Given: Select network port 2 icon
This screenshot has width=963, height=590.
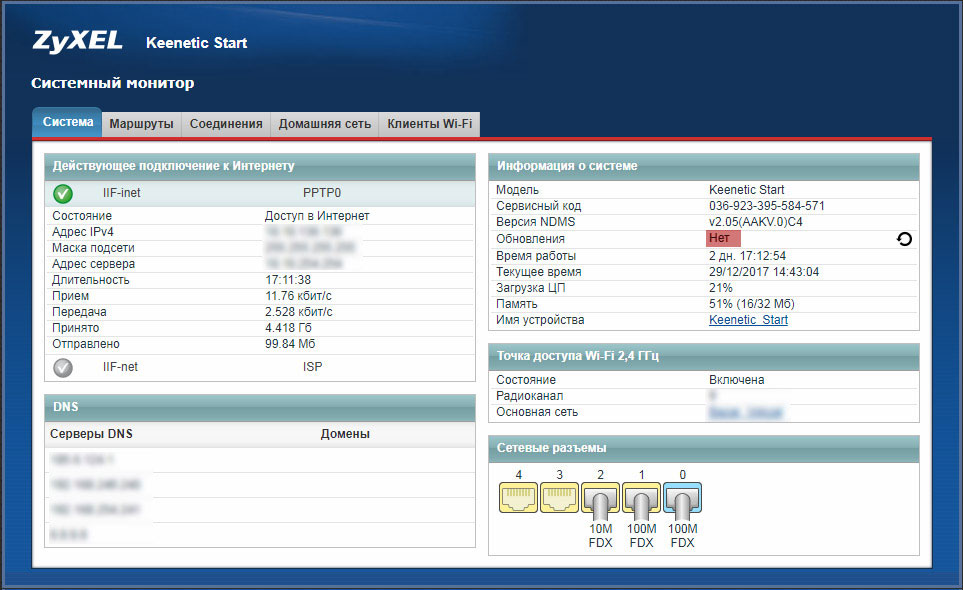Looking at the screenshot, I should pos(601,497).
